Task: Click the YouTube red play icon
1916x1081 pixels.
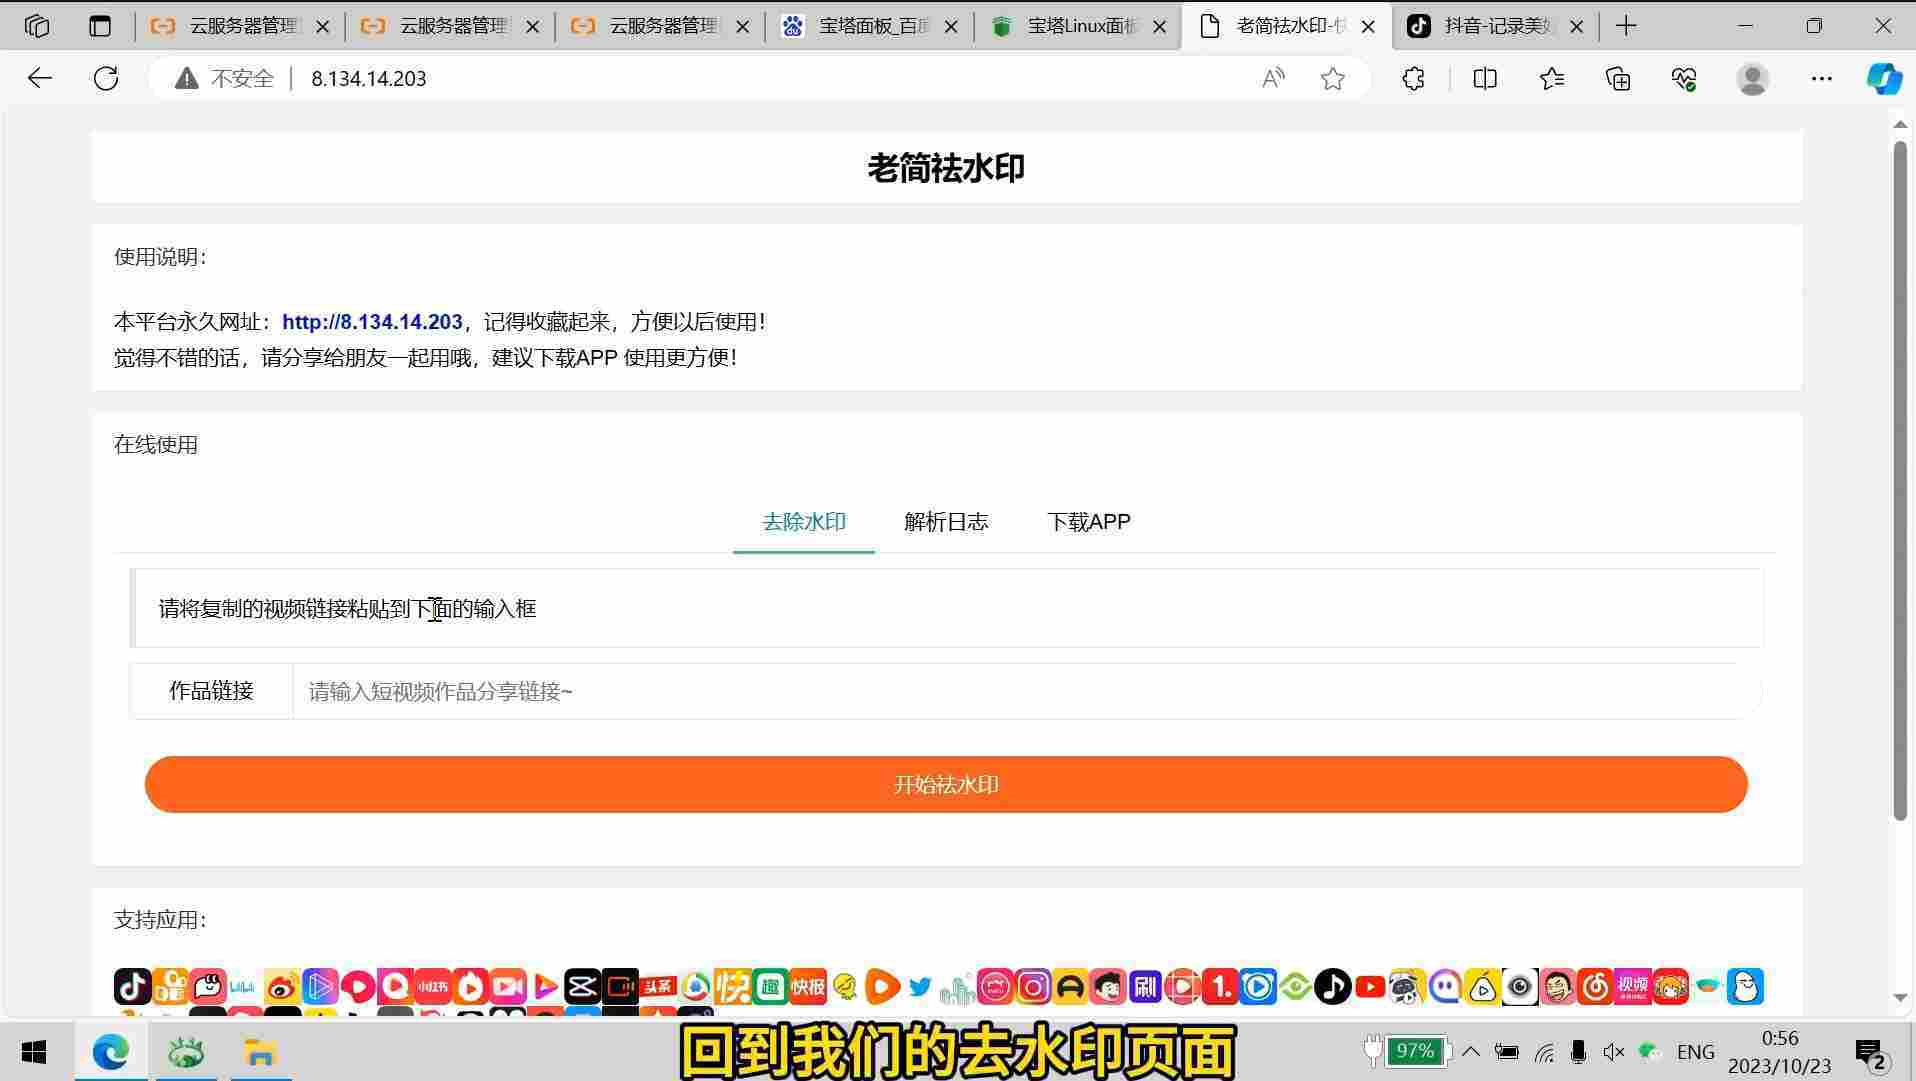Action: click(x=1370, y=987)
